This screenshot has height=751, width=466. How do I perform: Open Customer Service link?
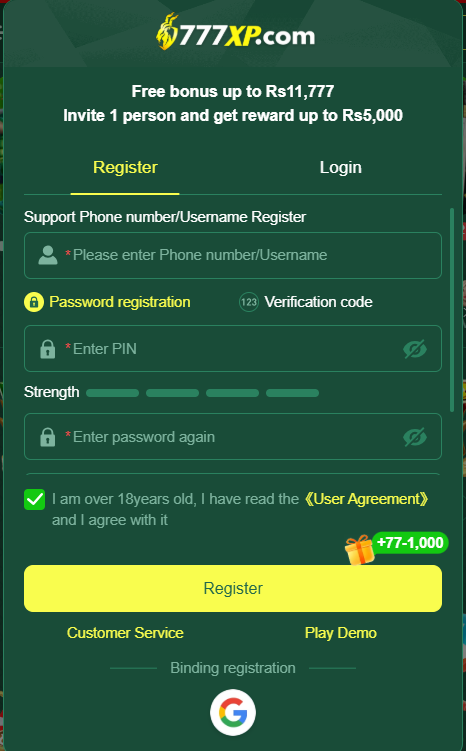[125, 633]
